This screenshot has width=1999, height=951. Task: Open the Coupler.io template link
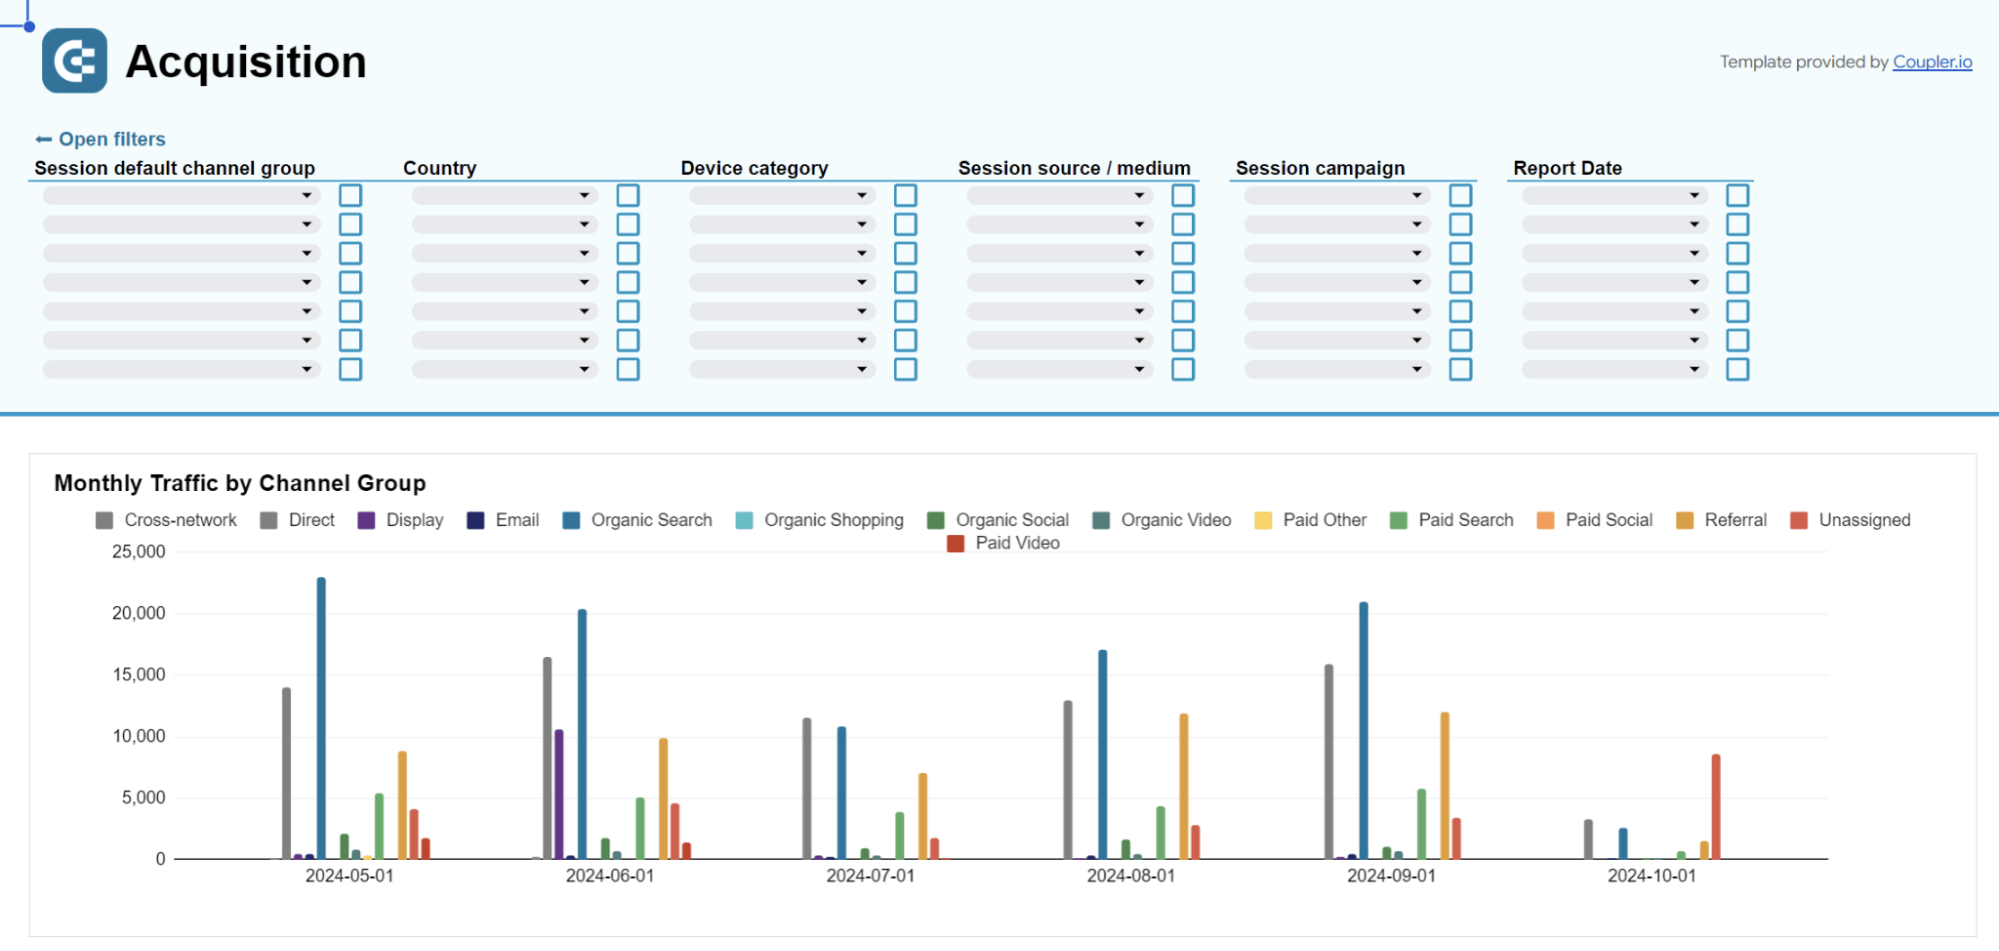pyautogui.click(x=1932, y=62)
